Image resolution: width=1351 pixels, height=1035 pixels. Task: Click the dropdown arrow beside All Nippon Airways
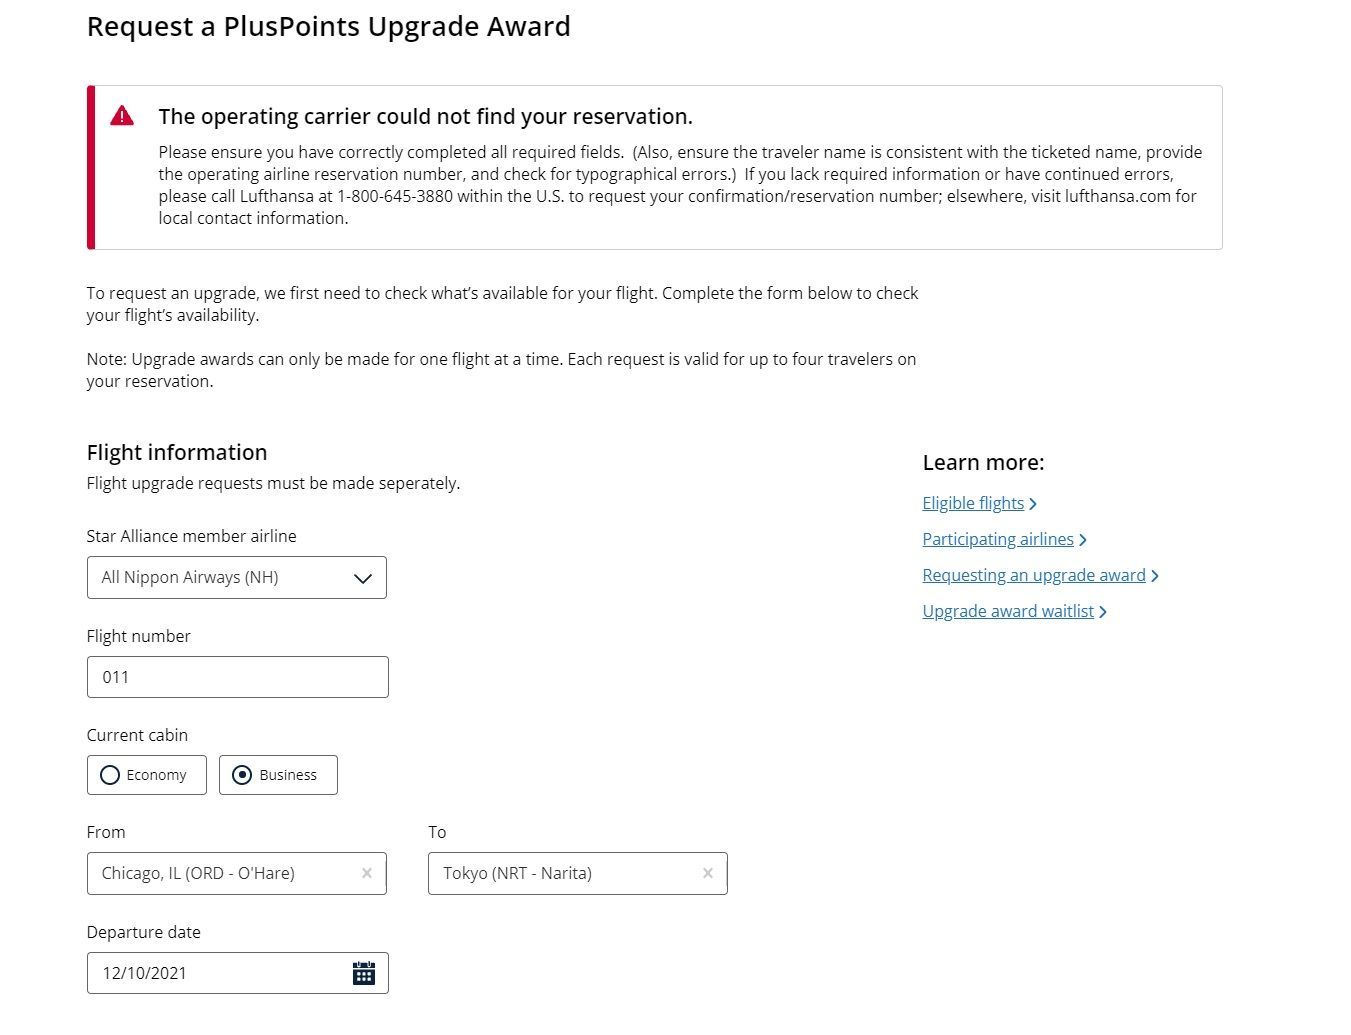coord(363,578)
